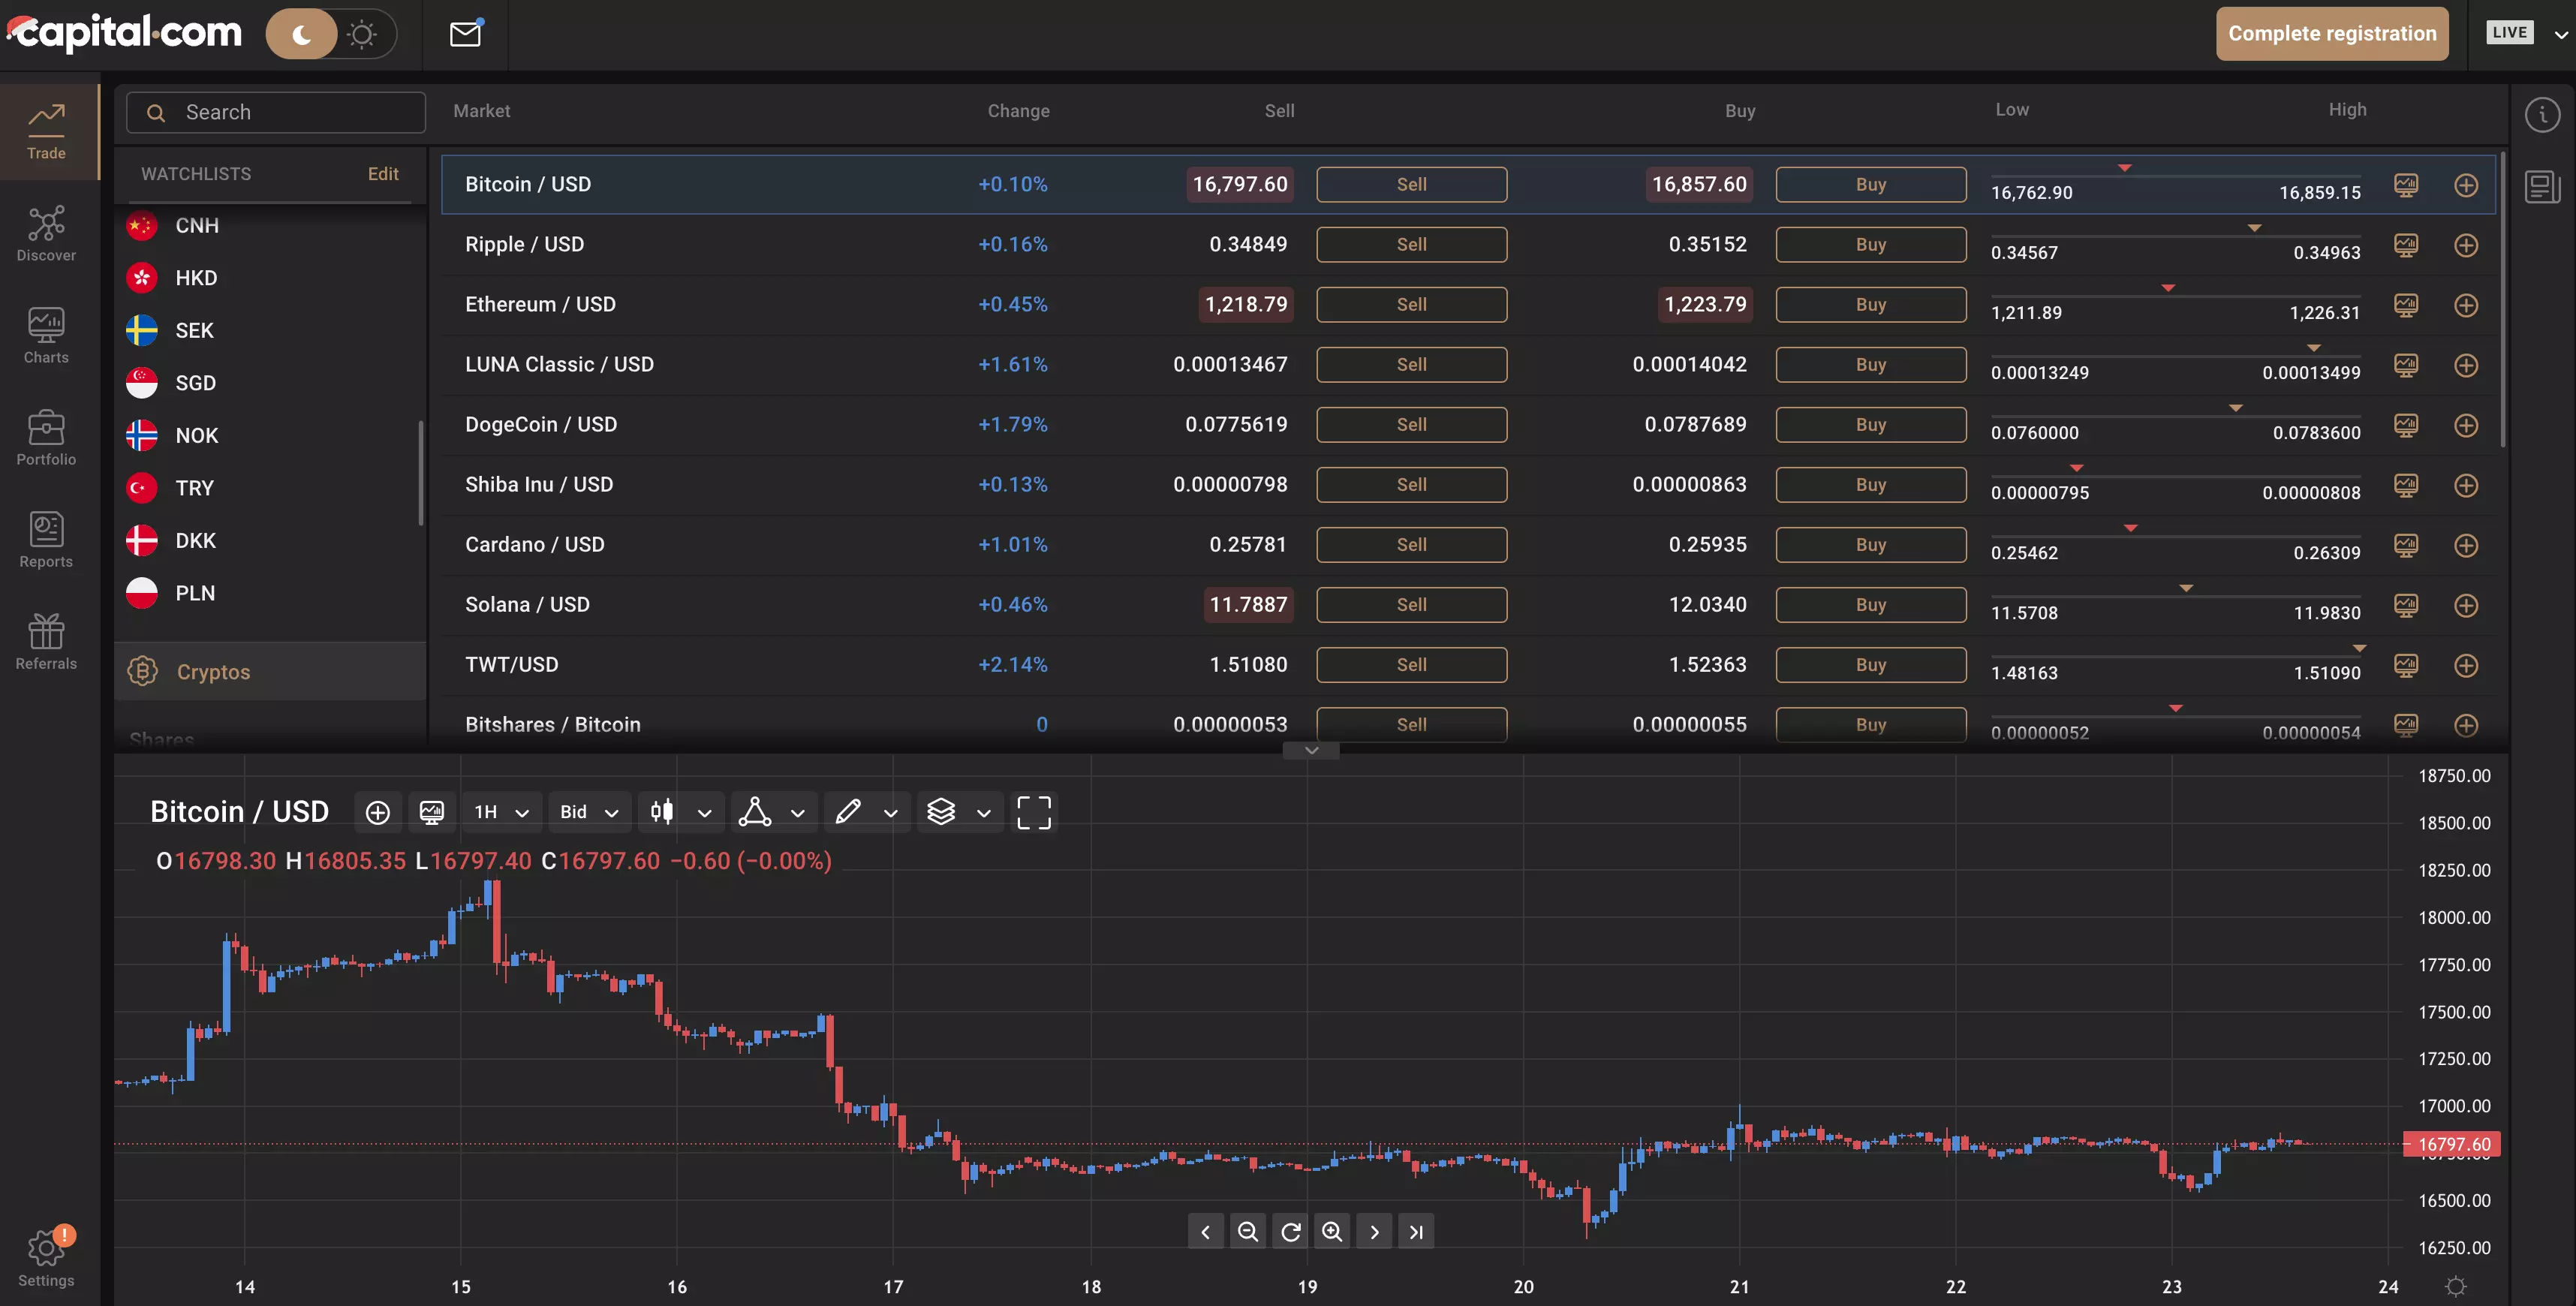The width and height of the screenshot is (2576, 1306).
Task: Add TWT/USD to watchlist
Action: pos(2466,665)
